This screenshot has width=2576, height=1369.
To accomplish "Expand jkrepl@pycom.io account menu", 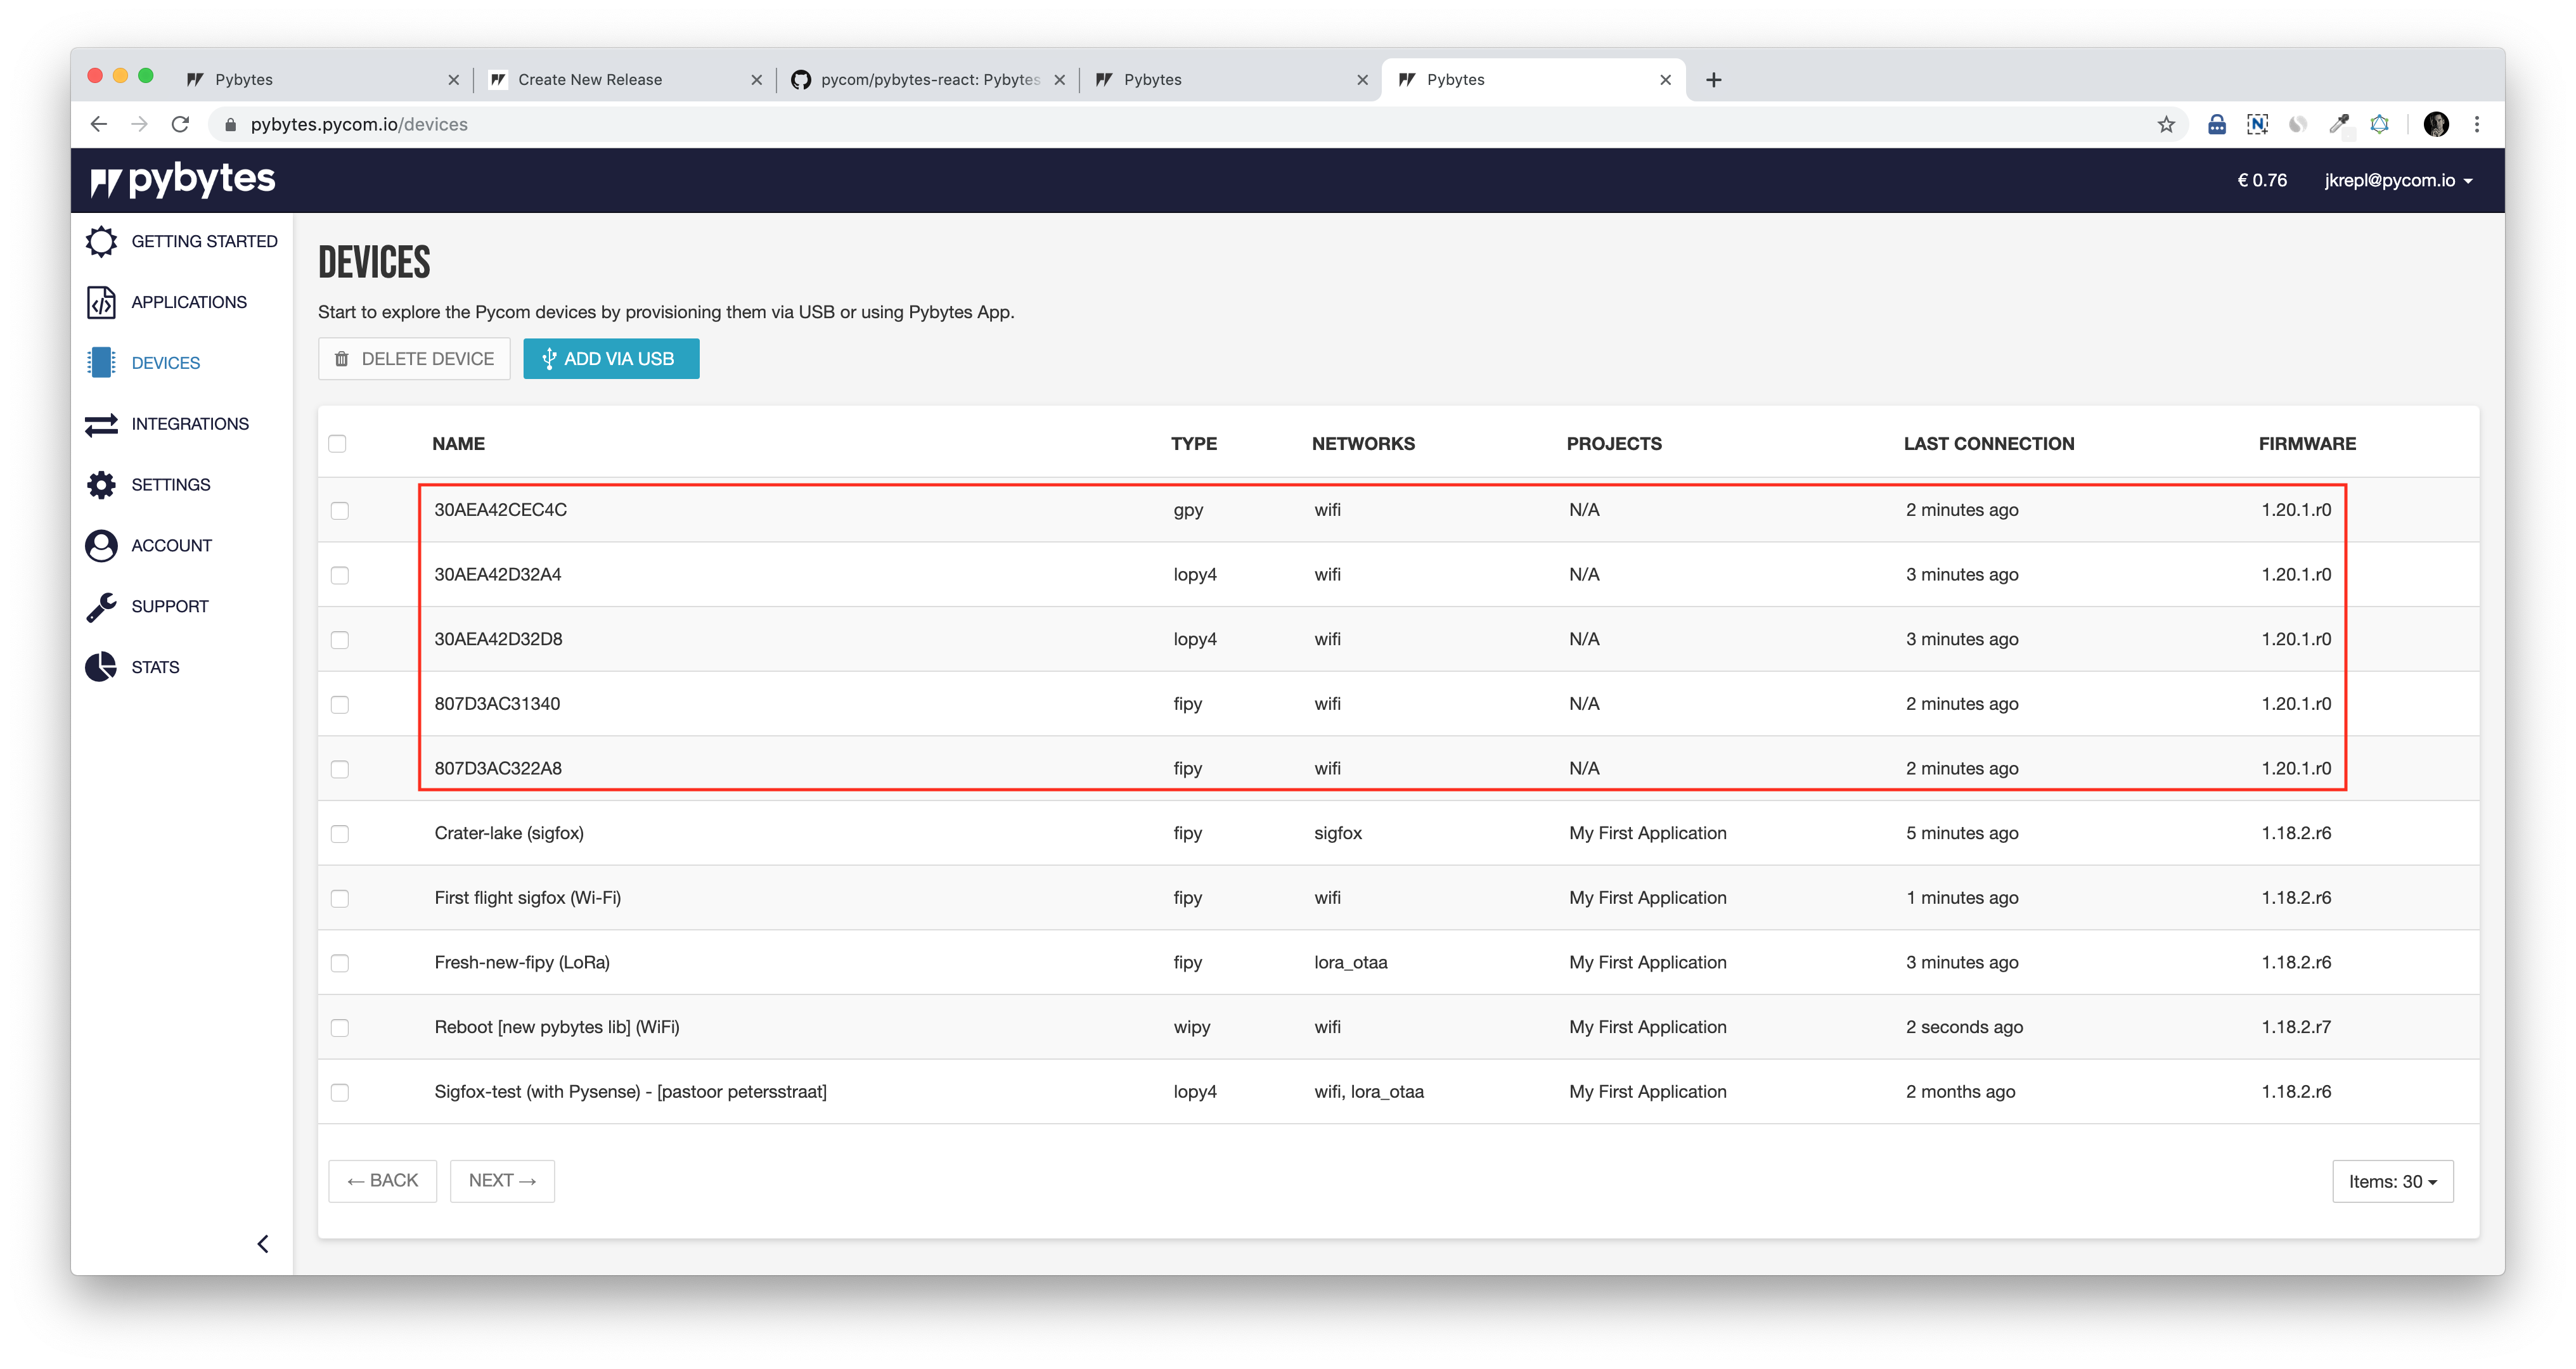I will (2398, 180).
